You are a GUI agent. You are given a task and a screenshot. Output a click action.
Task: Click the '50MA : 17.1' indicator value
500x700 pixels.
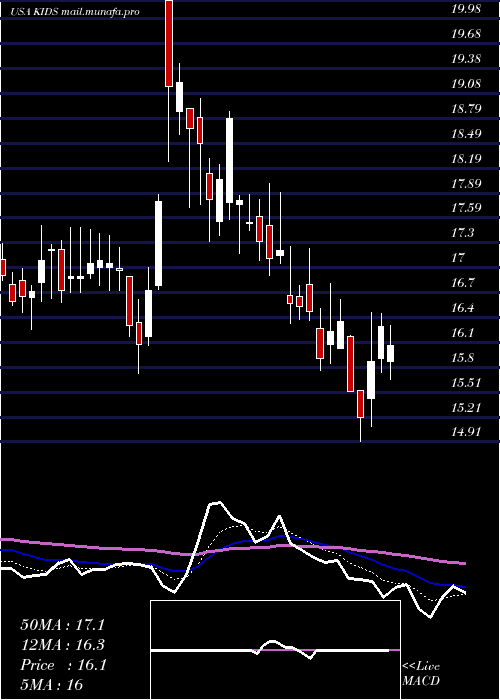[63, 625]
